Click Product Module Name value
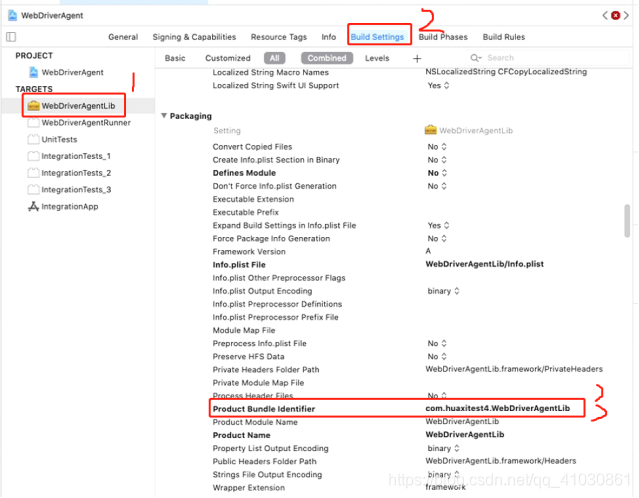Image resolution: width=639 pixels, height=498 pixels. [x=462, y=421]
